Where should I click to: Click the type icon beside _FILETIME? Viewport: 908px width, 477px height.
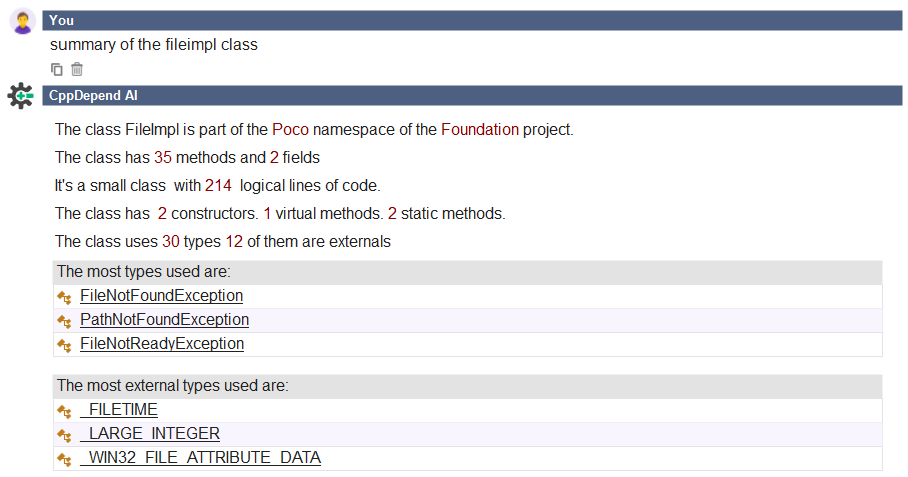64,411
